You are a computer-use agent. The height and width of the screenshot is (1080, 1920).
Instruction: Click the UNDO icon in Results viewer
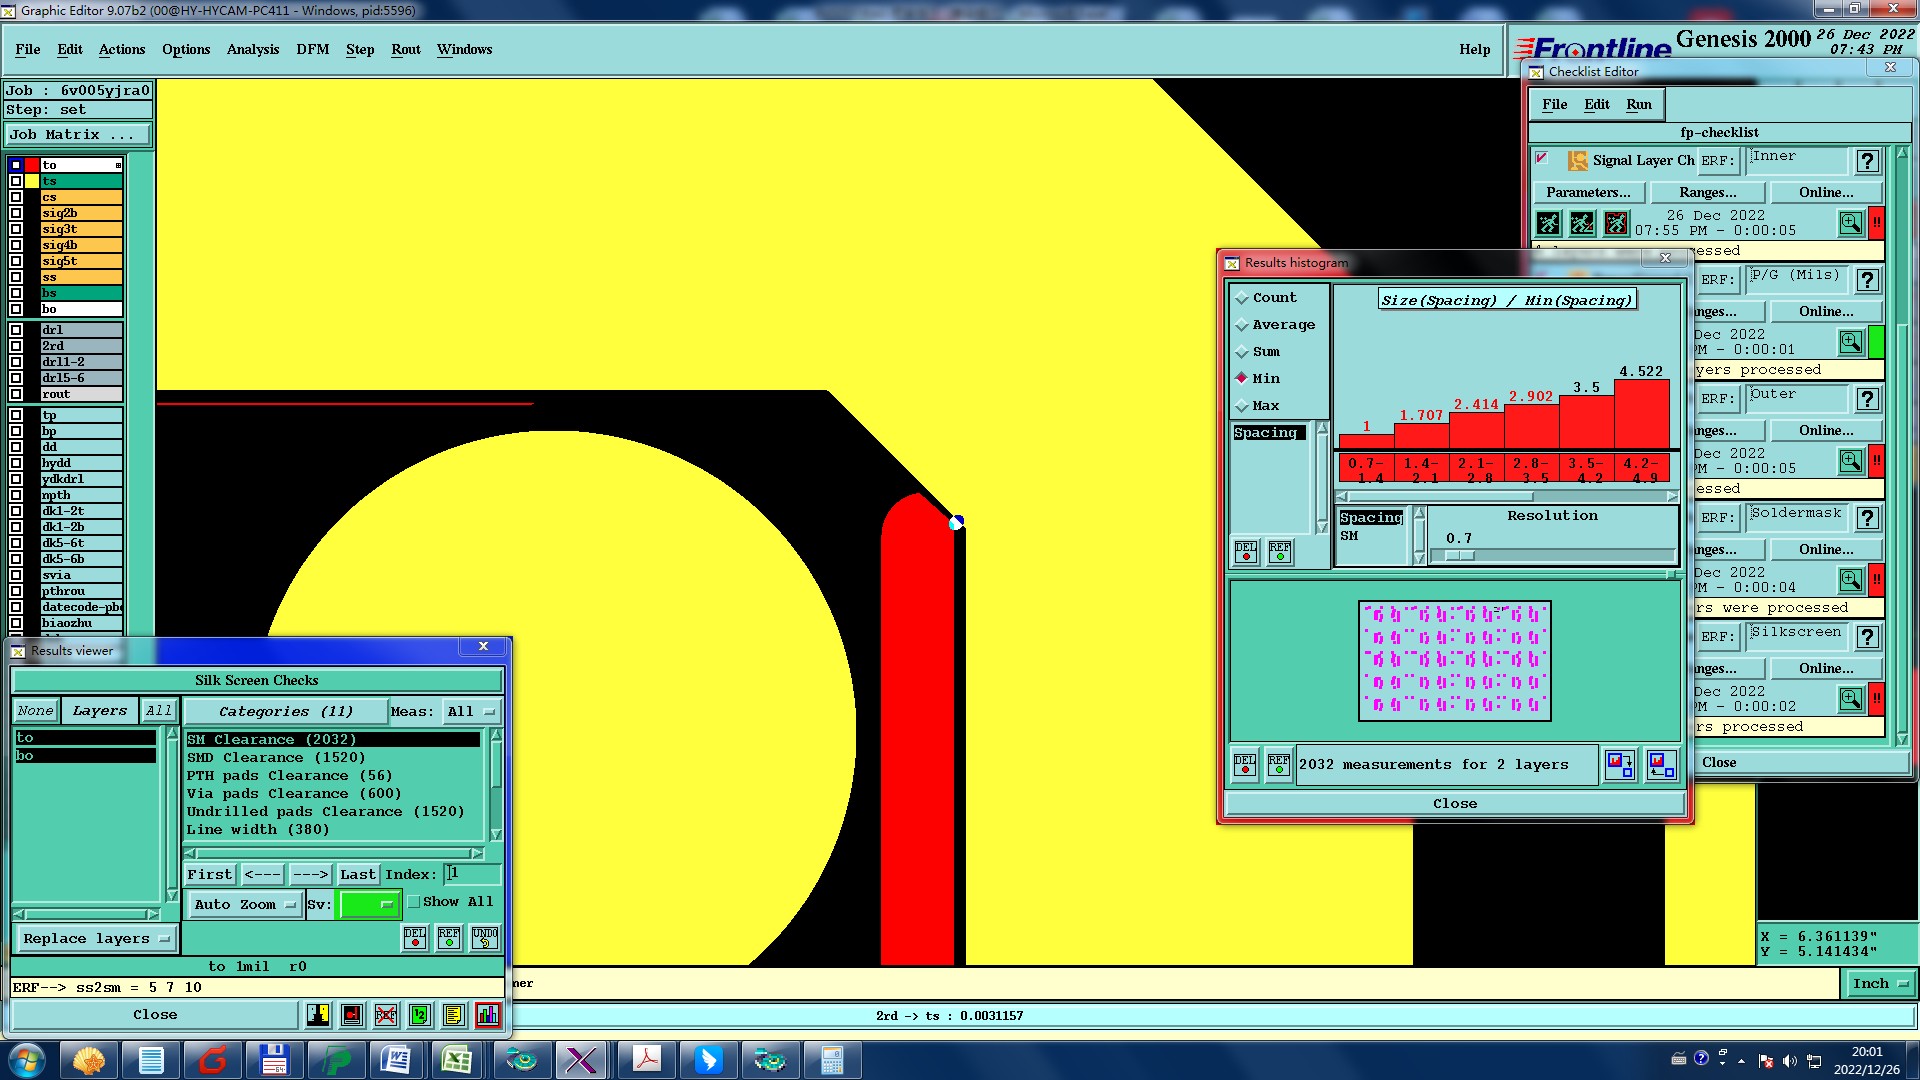[485, 938]
